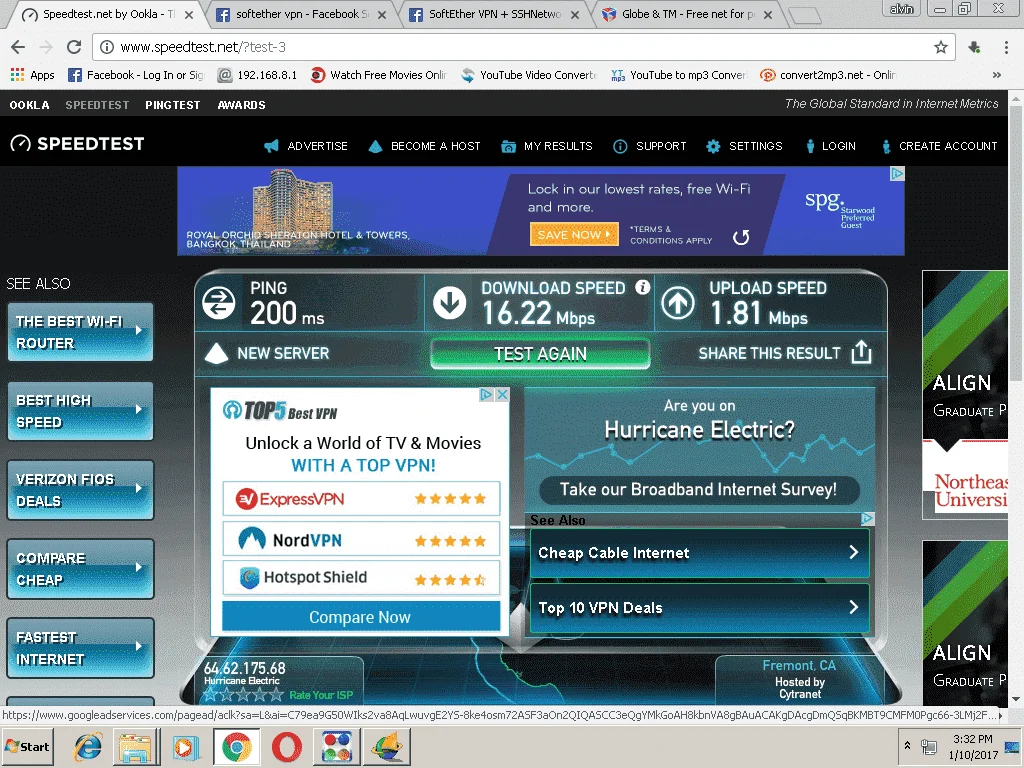Open Windows Media Player from taskbar

click(185, 747)
